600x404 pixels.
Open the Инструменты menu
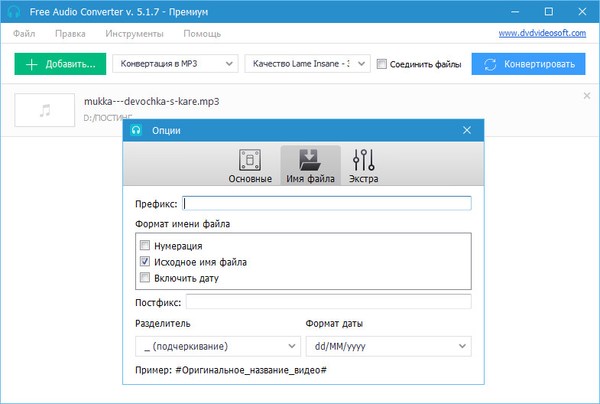click(x=134, y=34)
